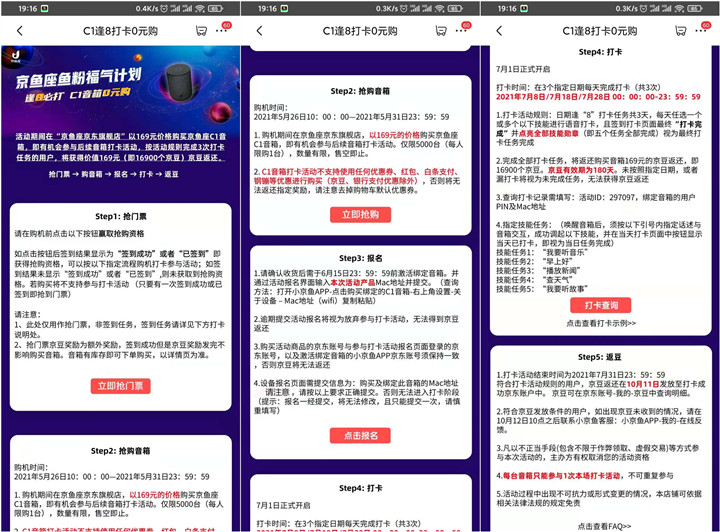This screenshot has height=532, width=720.
Task: Tap the back arrow on the Step1 抢门票 screen
Action: [x=19, y=31]
